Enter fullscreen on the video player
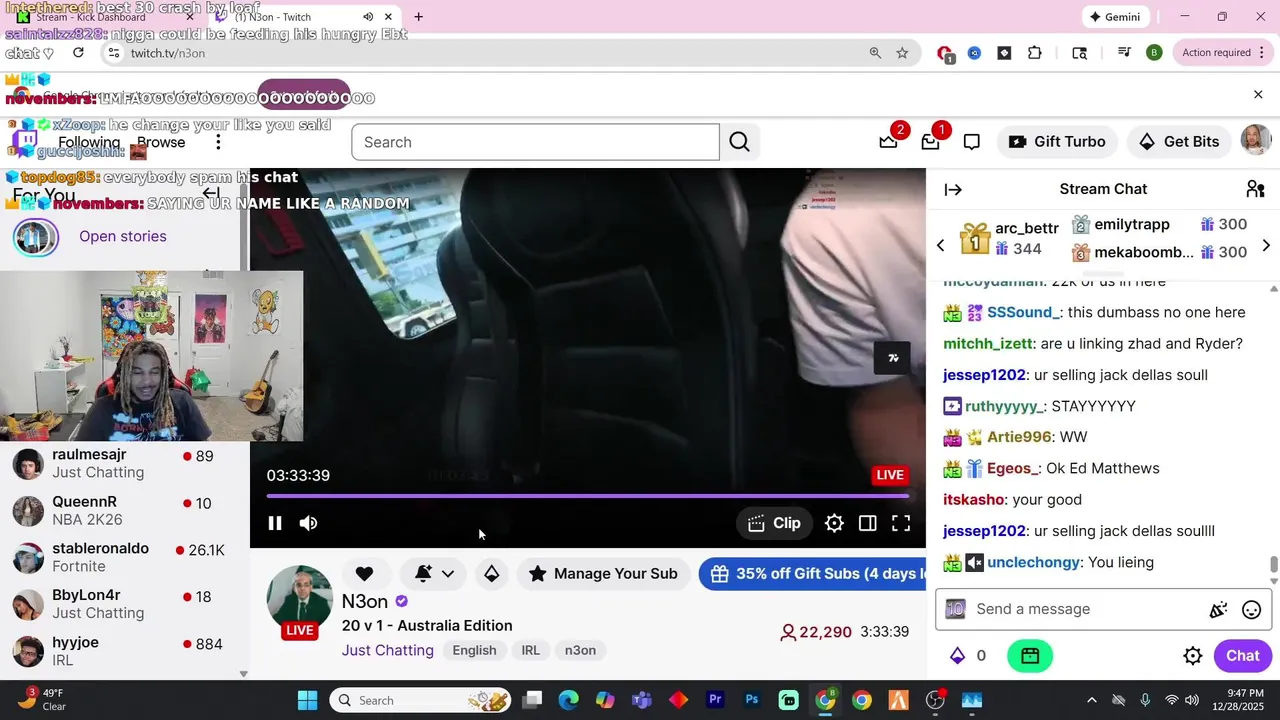 coord(901,523)
